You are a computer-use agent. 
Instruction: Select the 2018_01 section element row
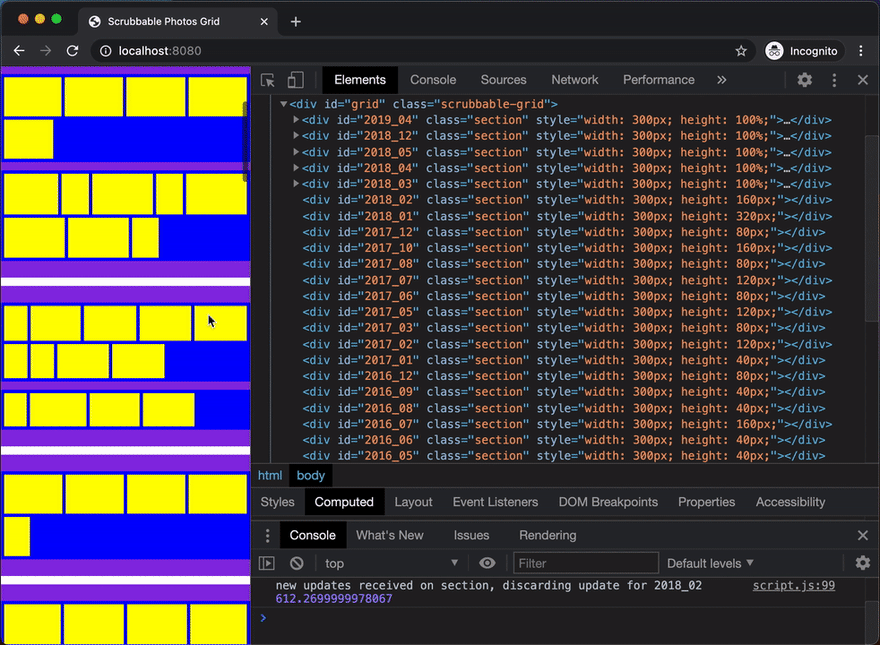click(567, 216)
